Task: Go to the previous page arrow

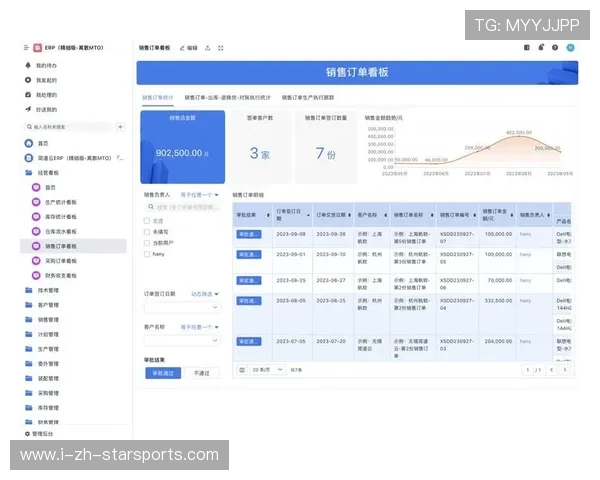Action: click(551, 370)
